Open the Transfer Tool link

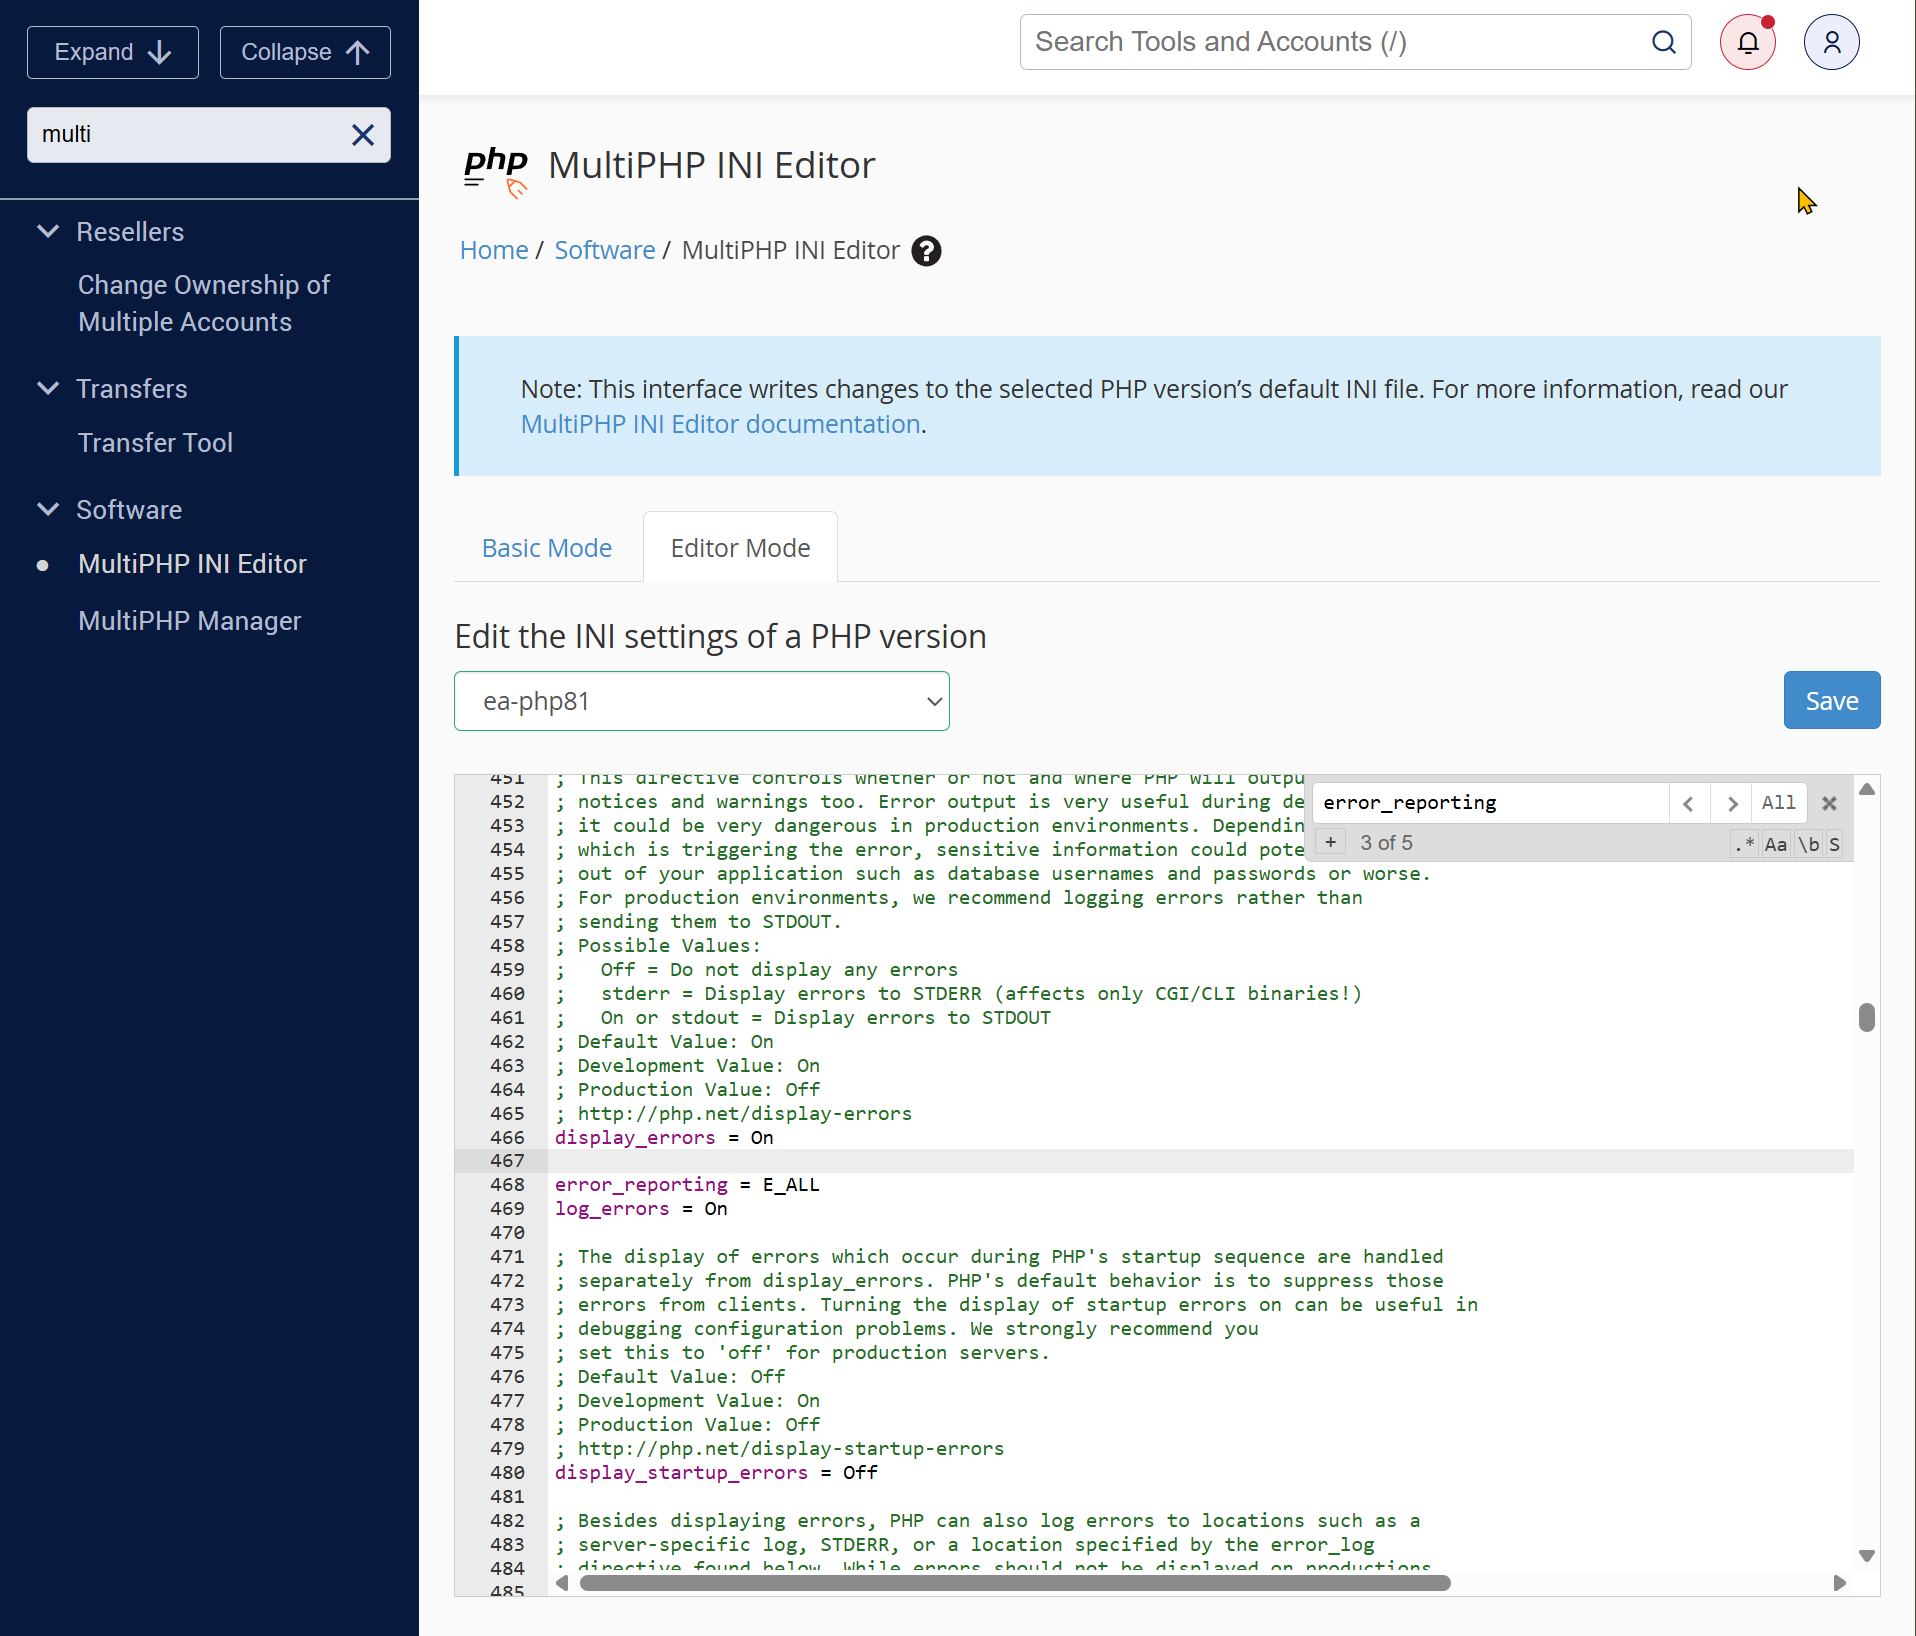(x=155, y=443)
